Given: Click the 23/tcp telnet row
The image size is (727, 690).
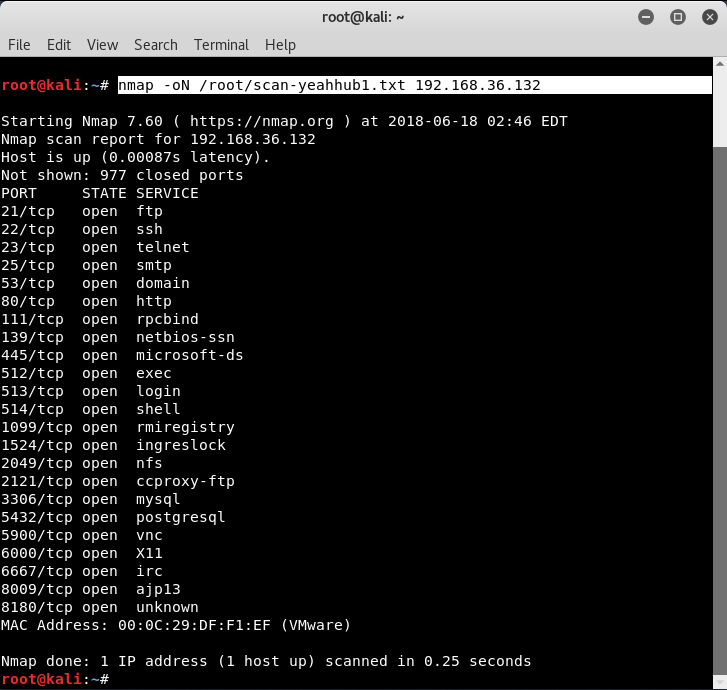Looking at the screenshot, I should (x=95, y=247).
